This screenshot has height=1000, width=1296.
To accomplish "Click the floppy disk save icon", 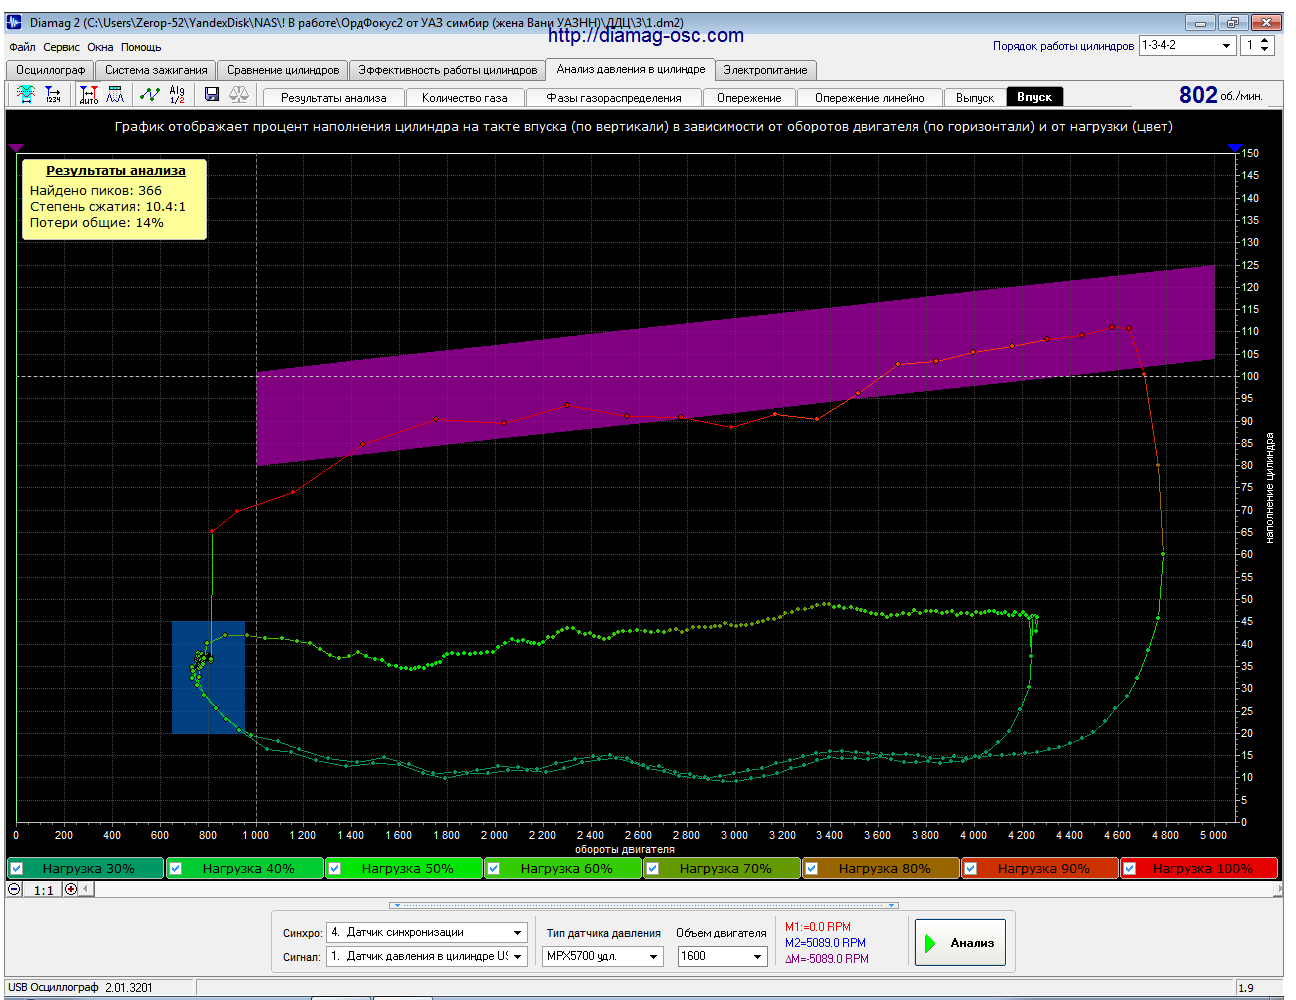I will pyautogui.click(x=212, y=94).
